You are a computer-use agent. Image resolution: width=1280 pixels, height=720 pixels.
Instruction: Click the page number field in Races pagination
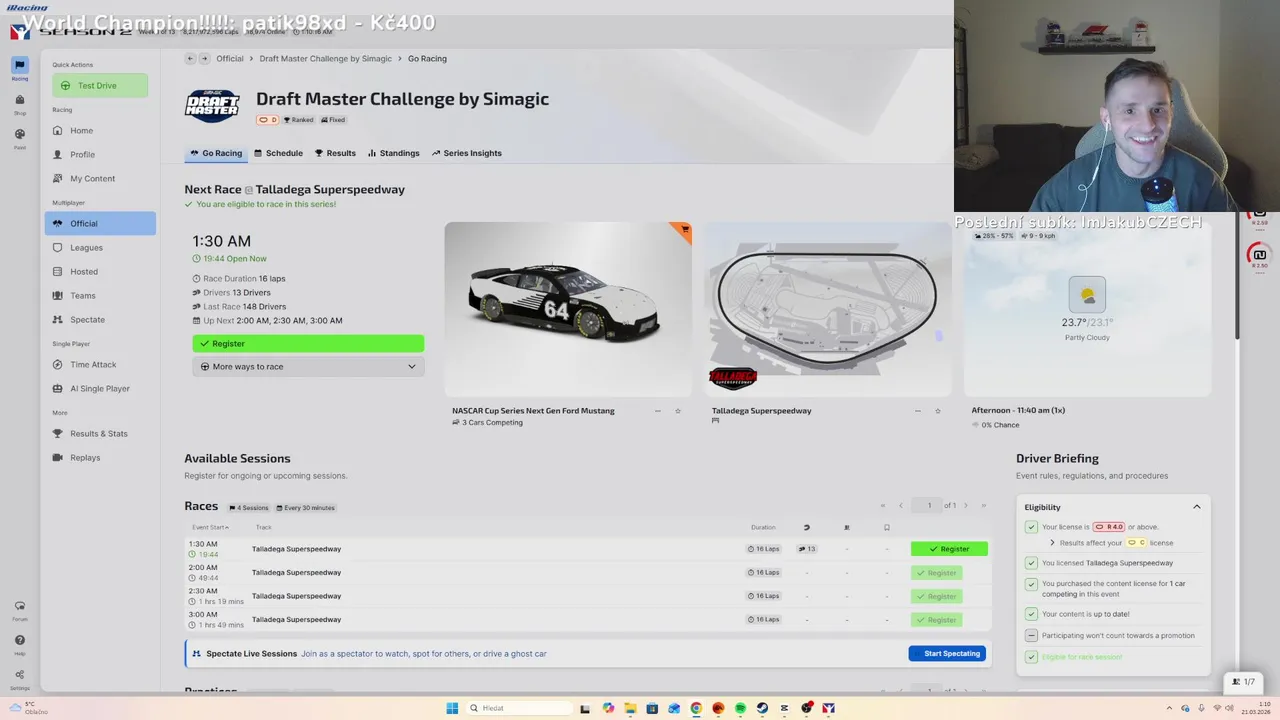click(929, 506)
